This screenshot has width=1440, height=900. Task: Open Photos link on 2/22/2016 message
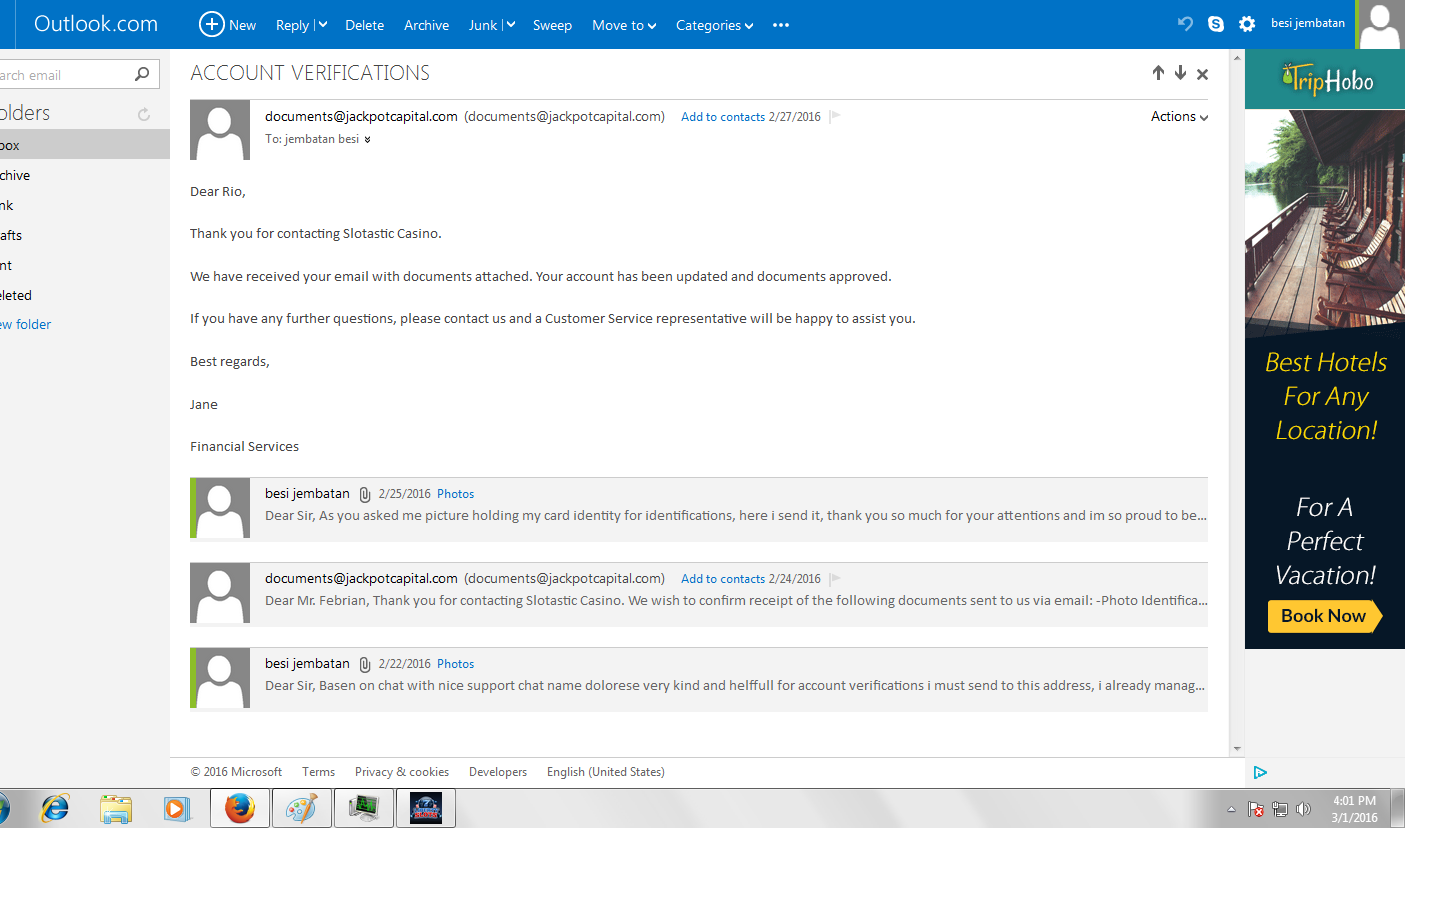tap(455, 664)
